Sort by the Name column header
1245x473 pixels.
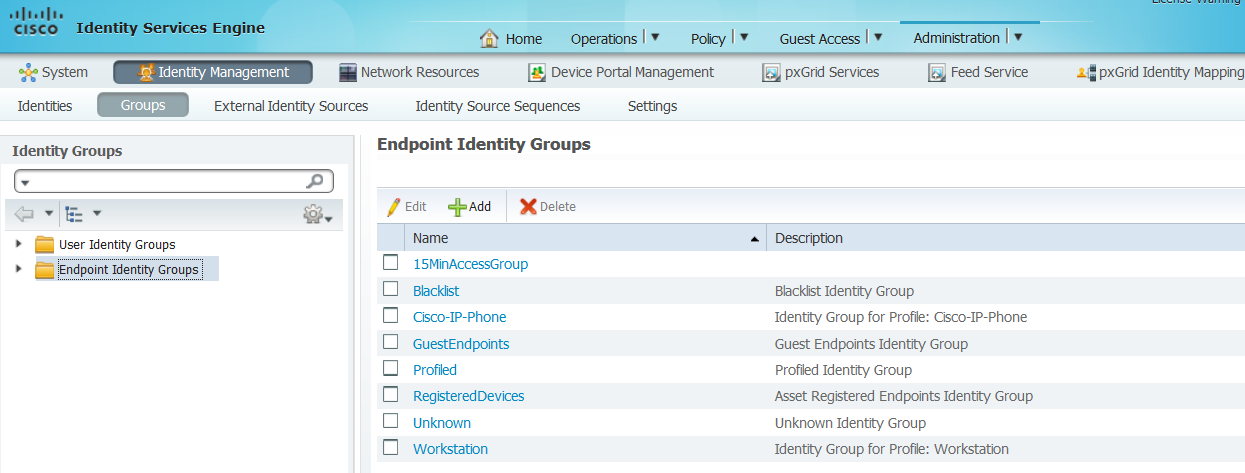(x=585, y=238)
